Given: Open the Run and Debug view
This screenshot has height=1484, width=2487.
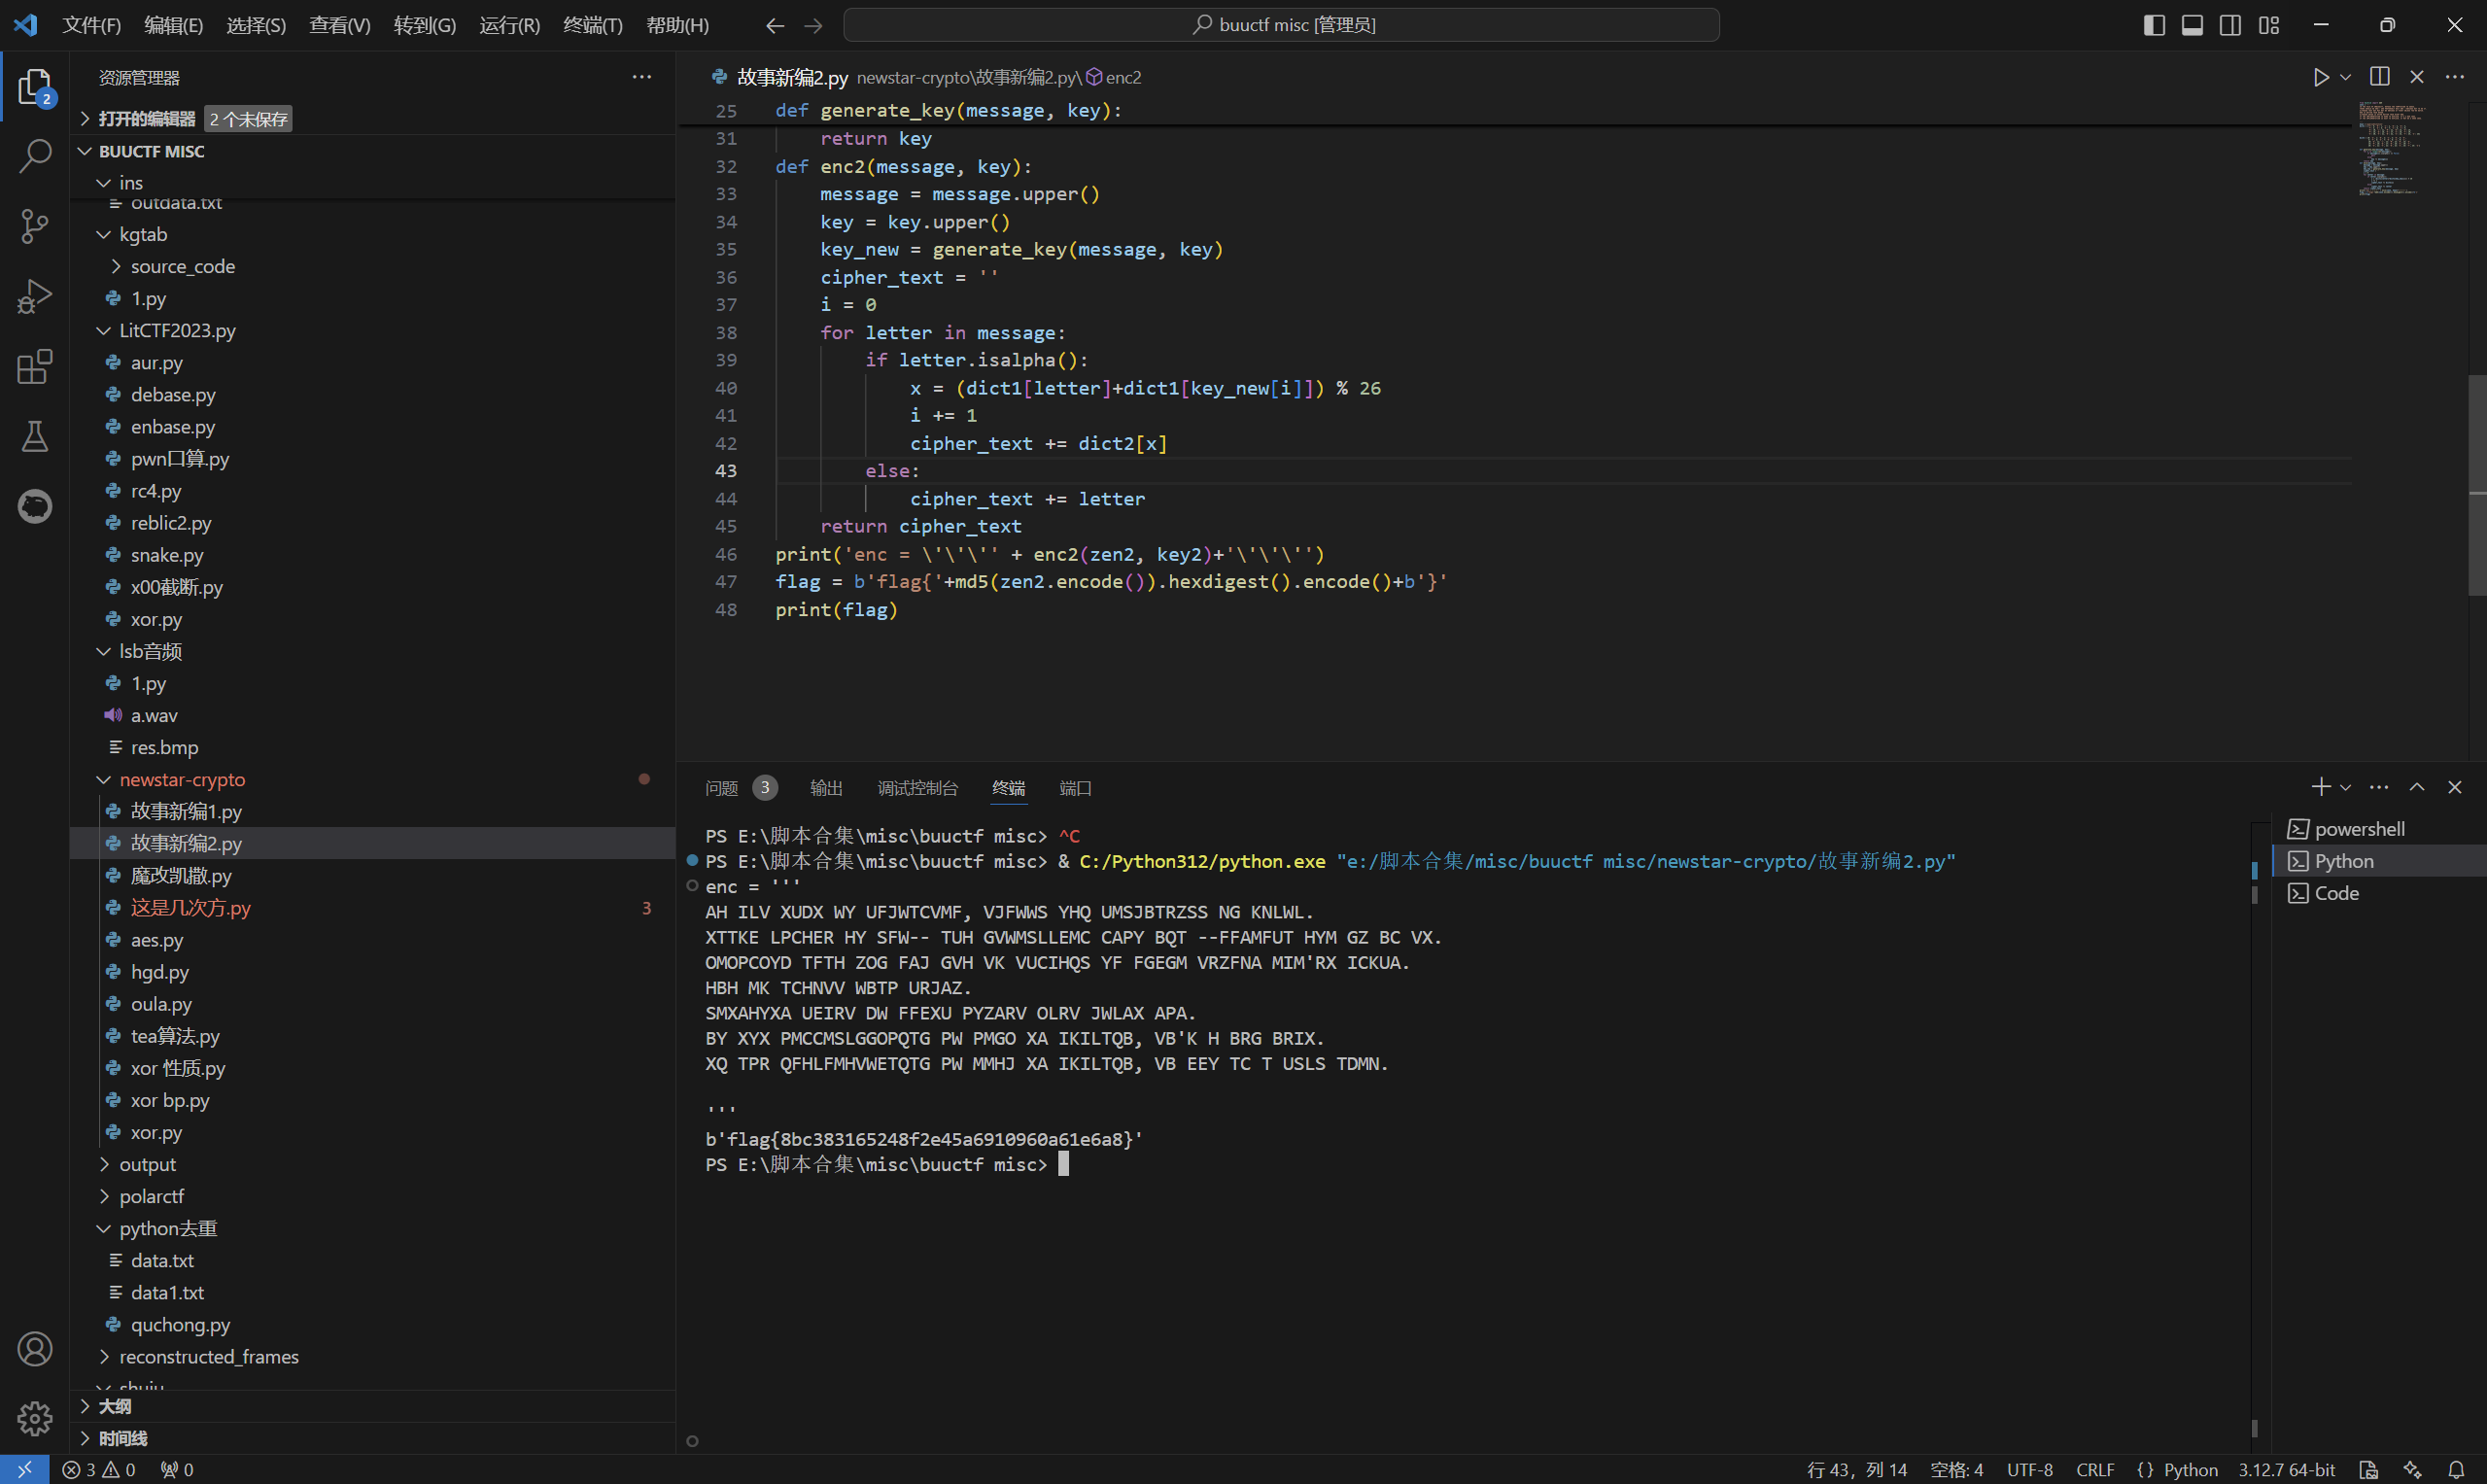Looking at the screenshot, I should (35, 296).
